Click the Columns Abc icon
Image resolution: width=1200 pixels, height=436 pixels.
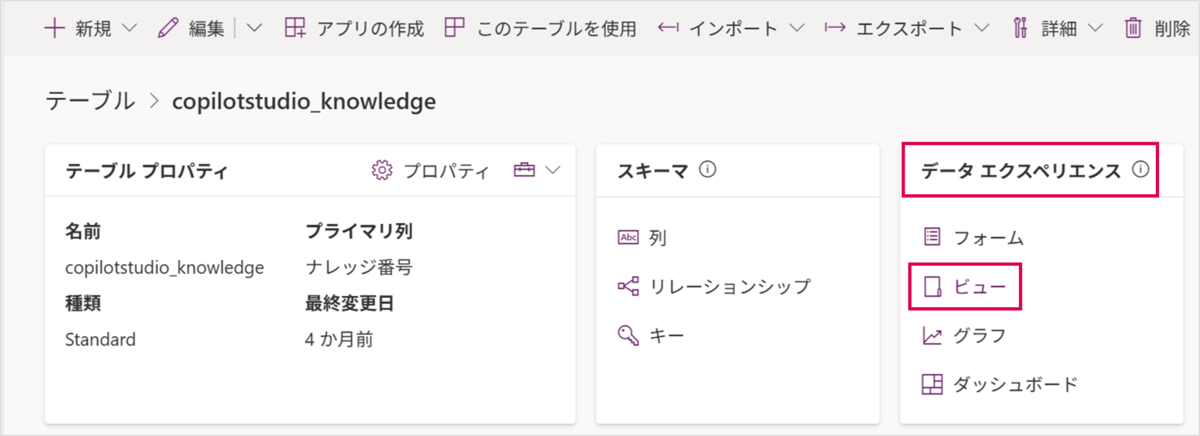pyautogui.click(x=628, y=238)
